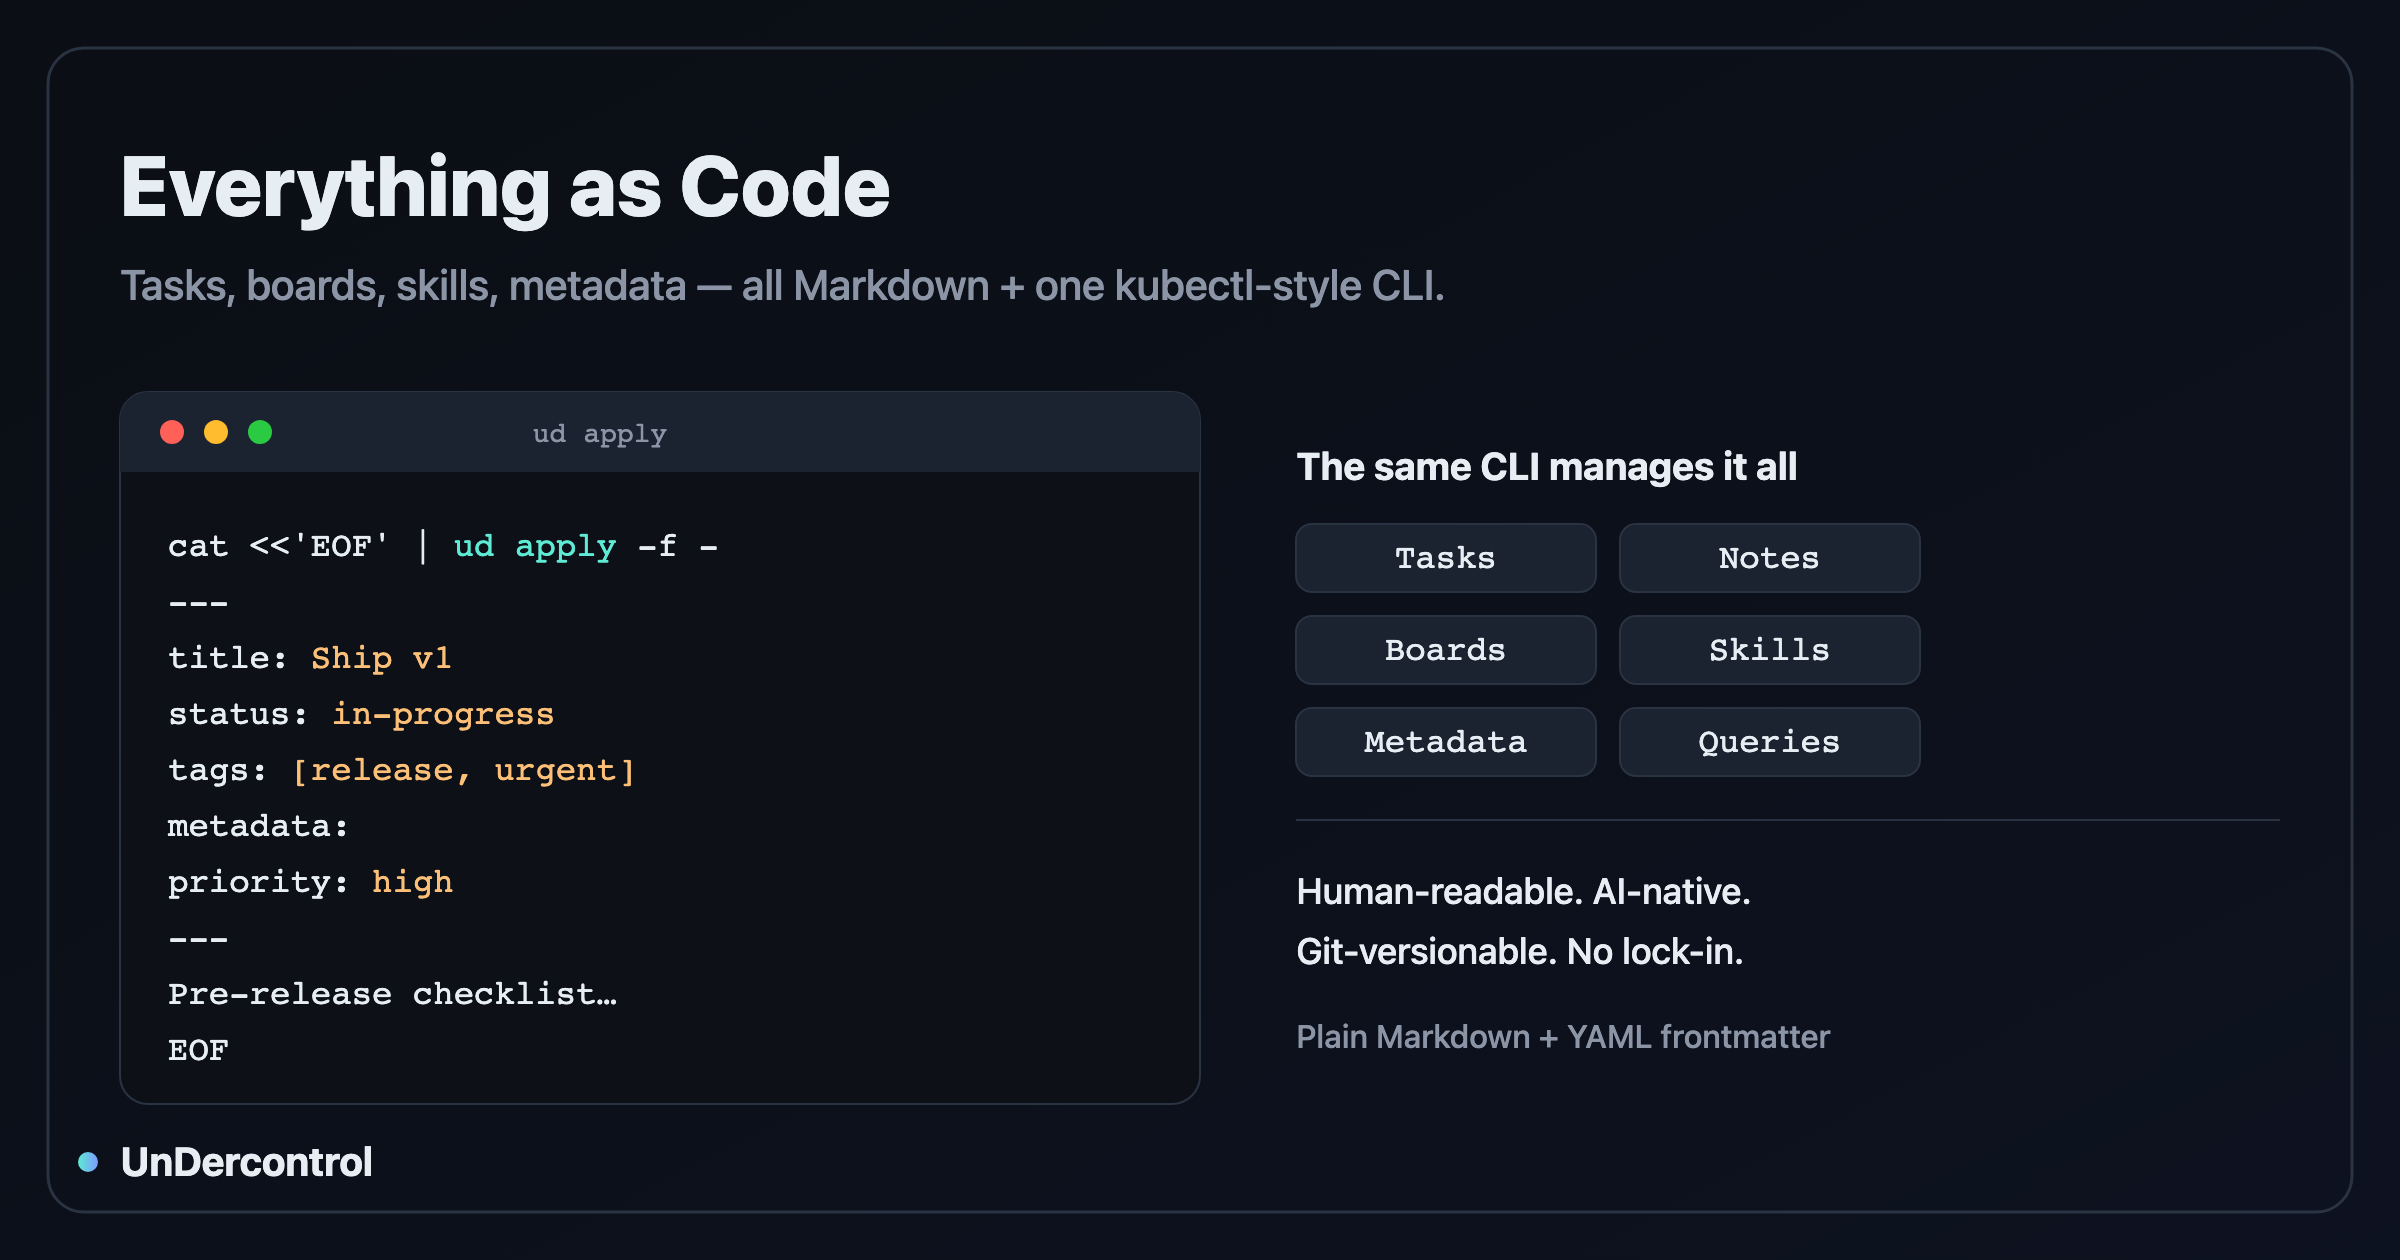2400x1260 pixels.
Task: Click the 'ud apply' terminal title
Action: tap(600, 434)
